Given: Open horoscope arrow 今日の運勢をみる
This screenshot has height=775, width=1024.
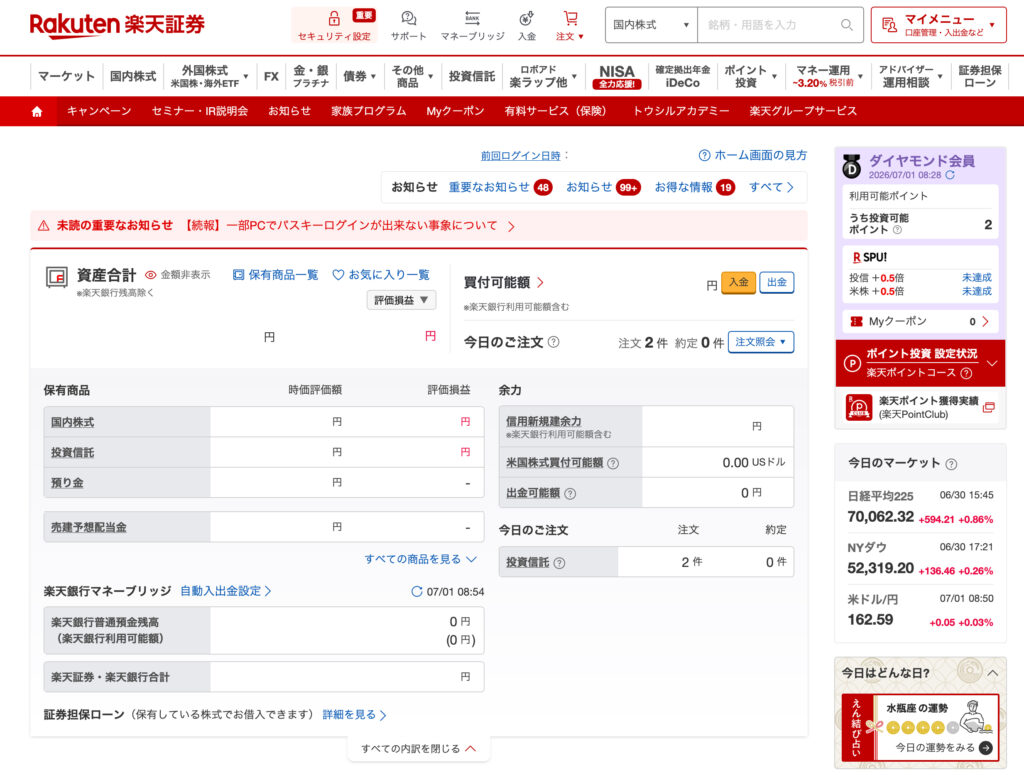Looking at the screenshot, I should point(986,748).
